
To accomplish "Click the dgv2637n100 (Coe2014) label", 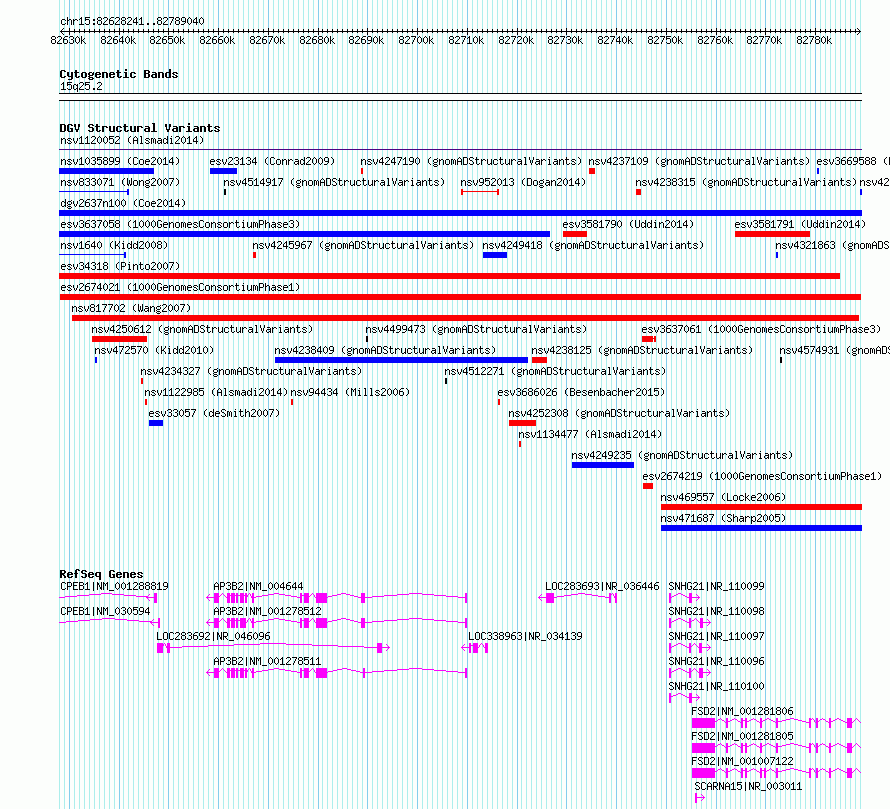I will point(123,203).
